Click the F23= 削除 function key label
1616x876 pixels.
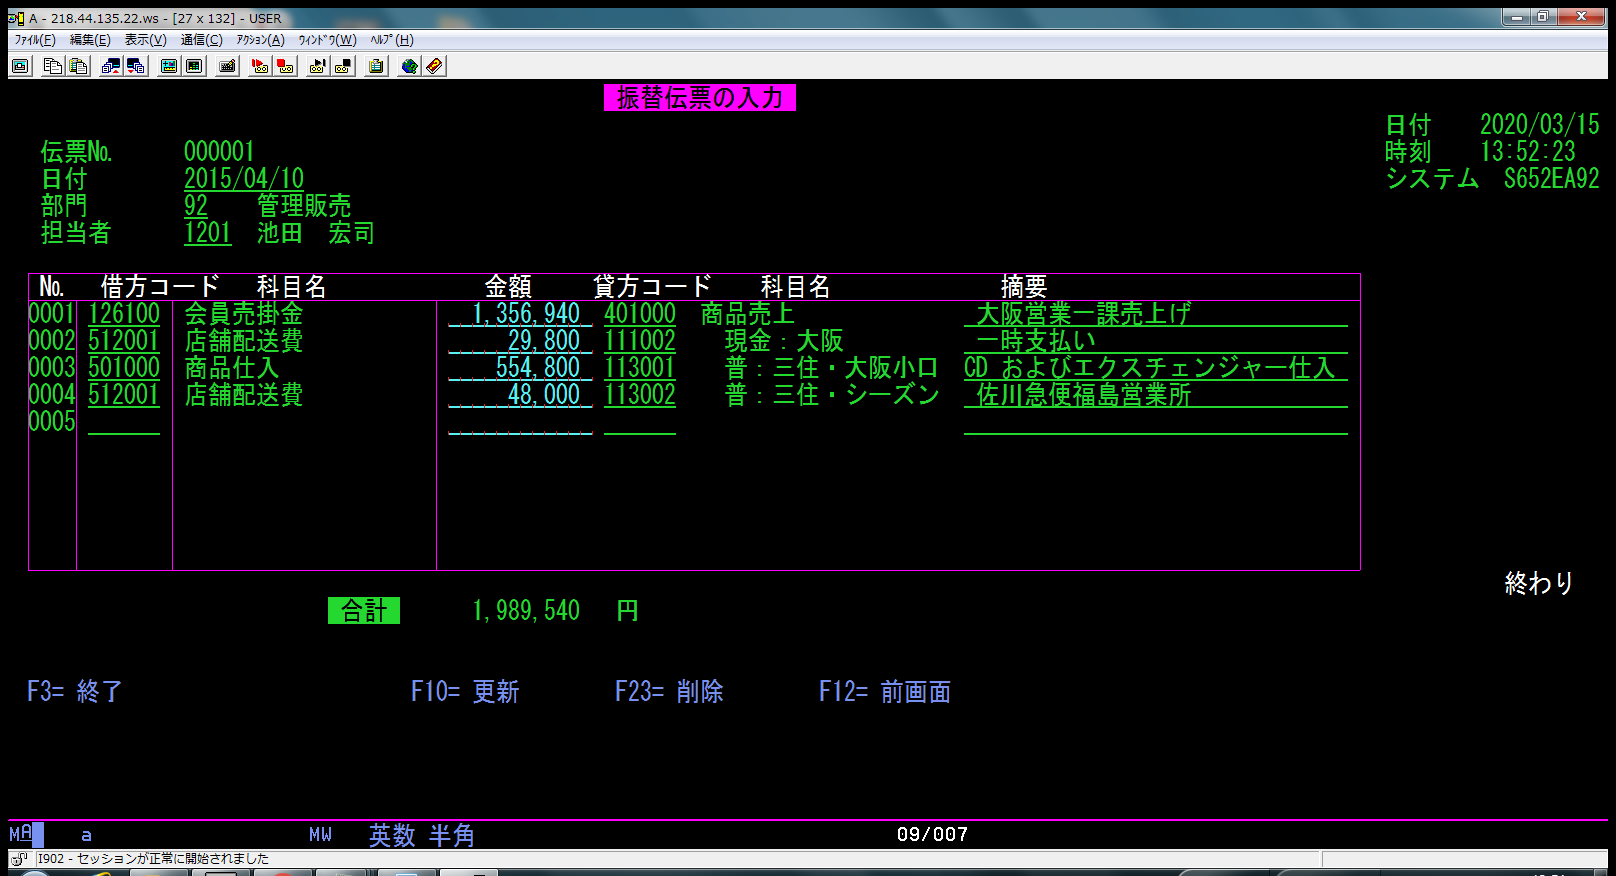[x=669, y=691]
